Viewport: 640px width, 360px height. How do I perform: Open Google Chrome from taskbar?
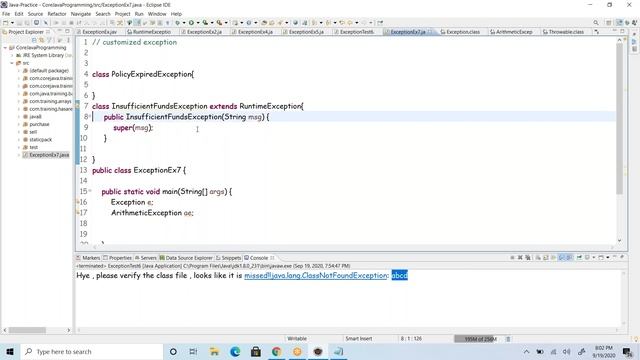tap(277, 351)
